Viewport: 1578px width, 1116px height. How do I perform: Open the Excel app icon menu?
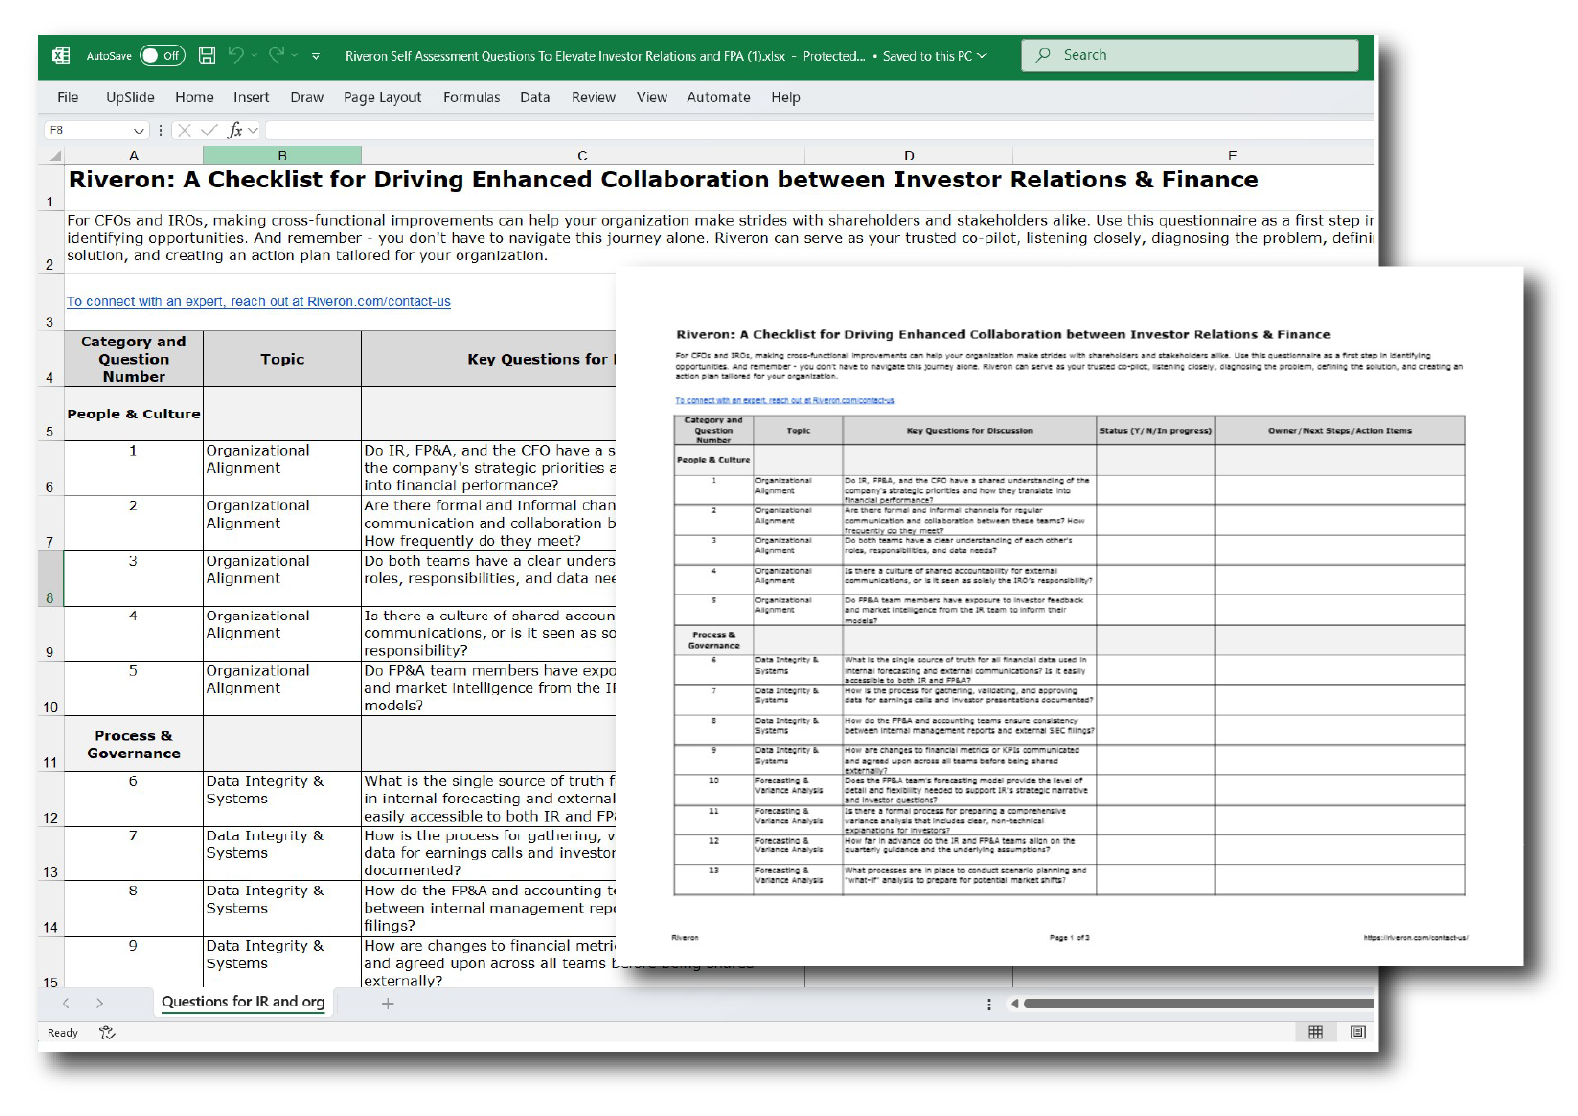[x=61, y=56]
